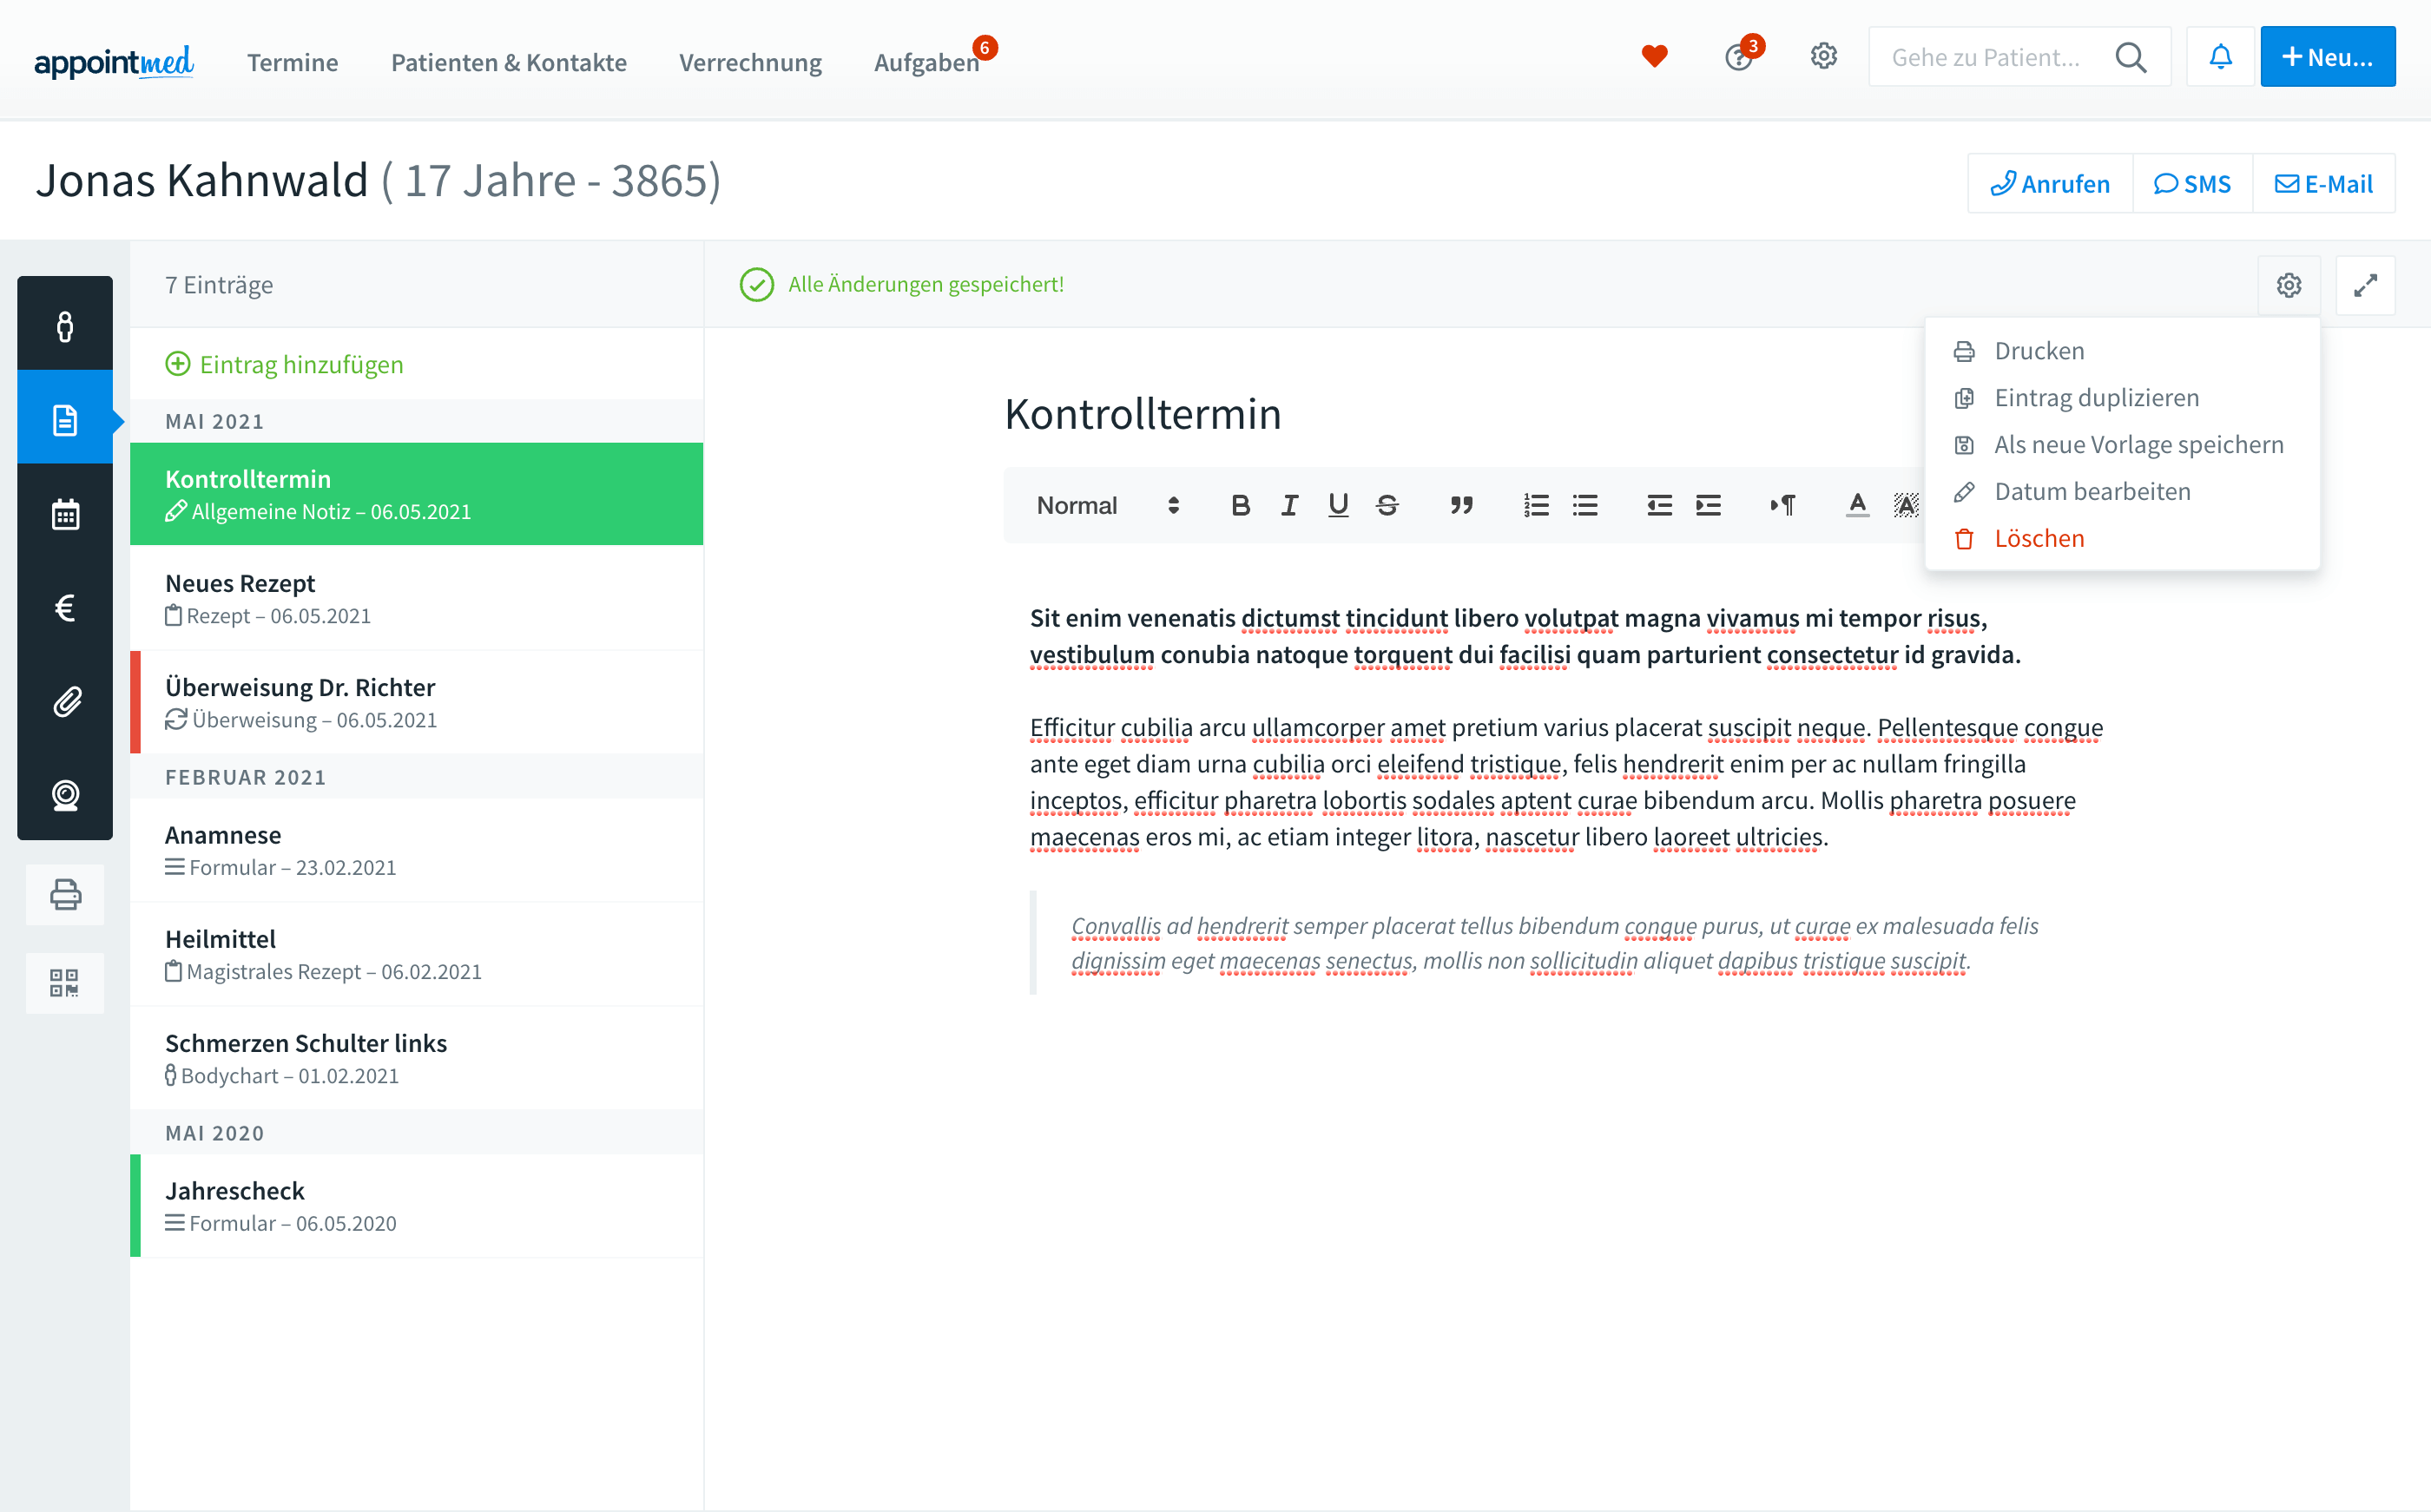
Task: Insert a bullet list
Action: coord(1585,506)
